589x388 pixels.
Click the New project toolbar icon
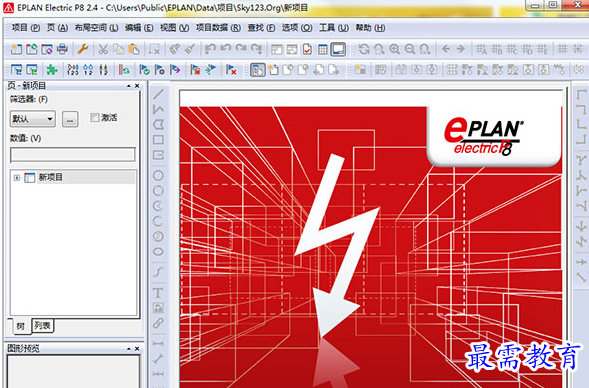(16, 49)
